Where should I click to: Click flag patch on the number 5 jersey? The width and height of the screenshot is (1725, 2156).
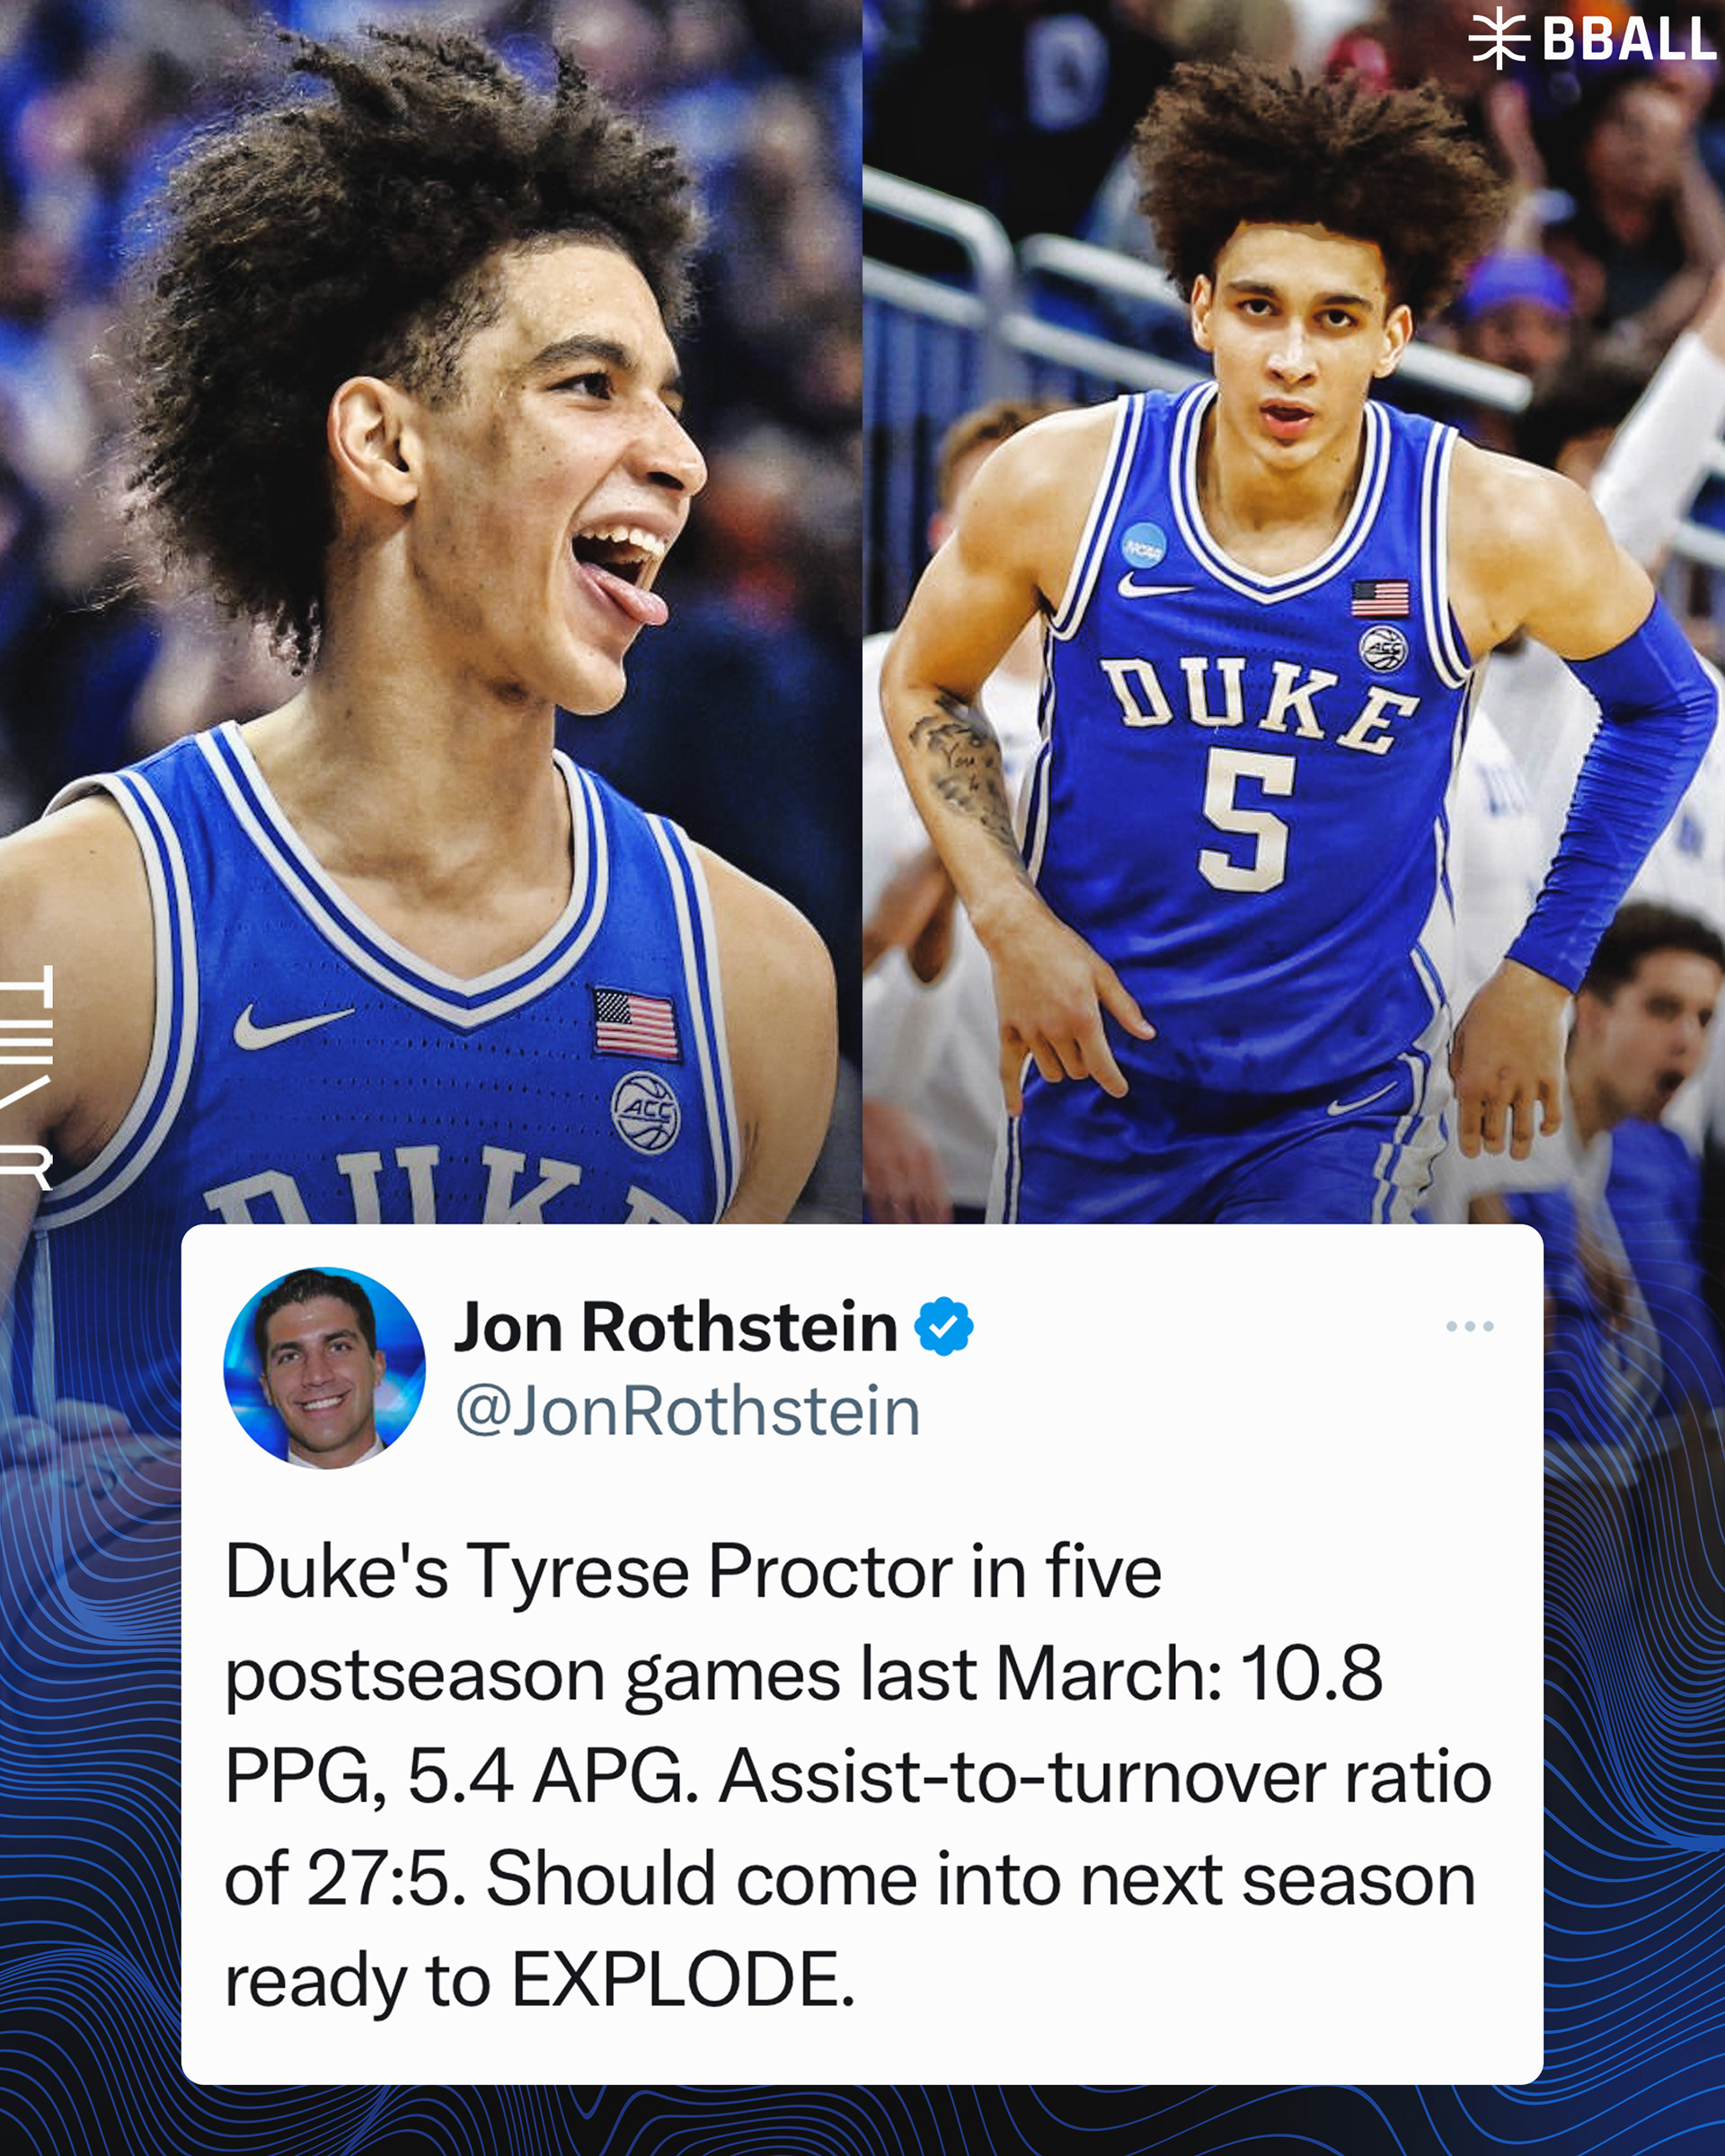[1380, 599]
